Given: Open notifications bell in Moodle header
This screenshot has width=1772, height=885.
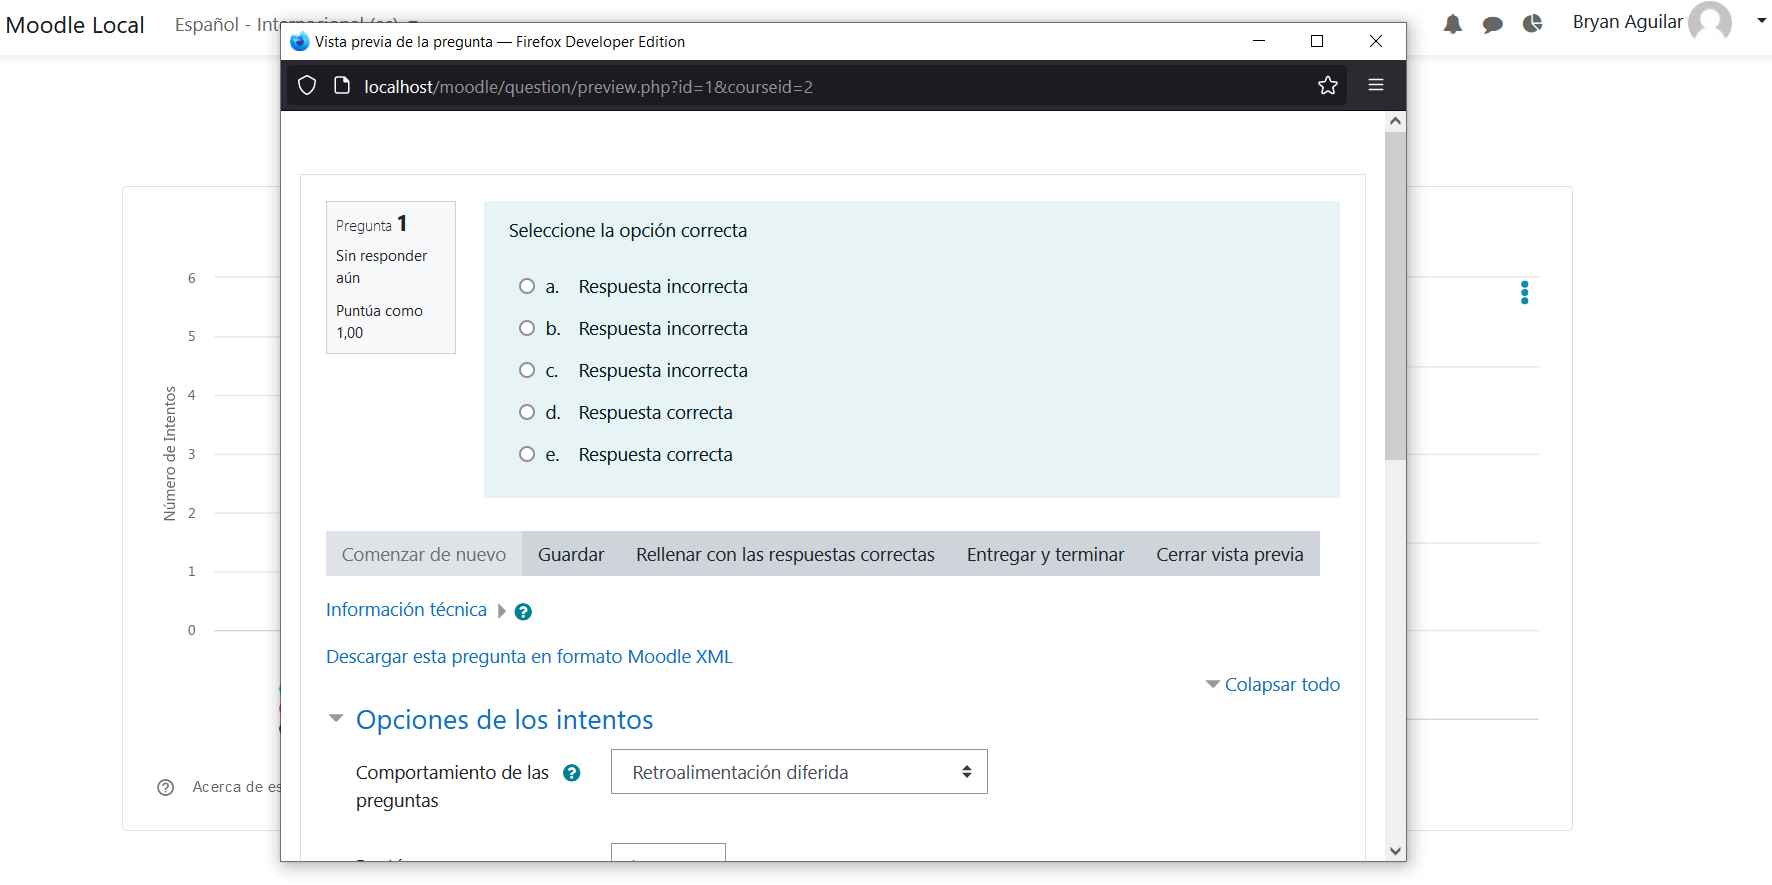Looking at the screenshot, I should pos(1453,24).
